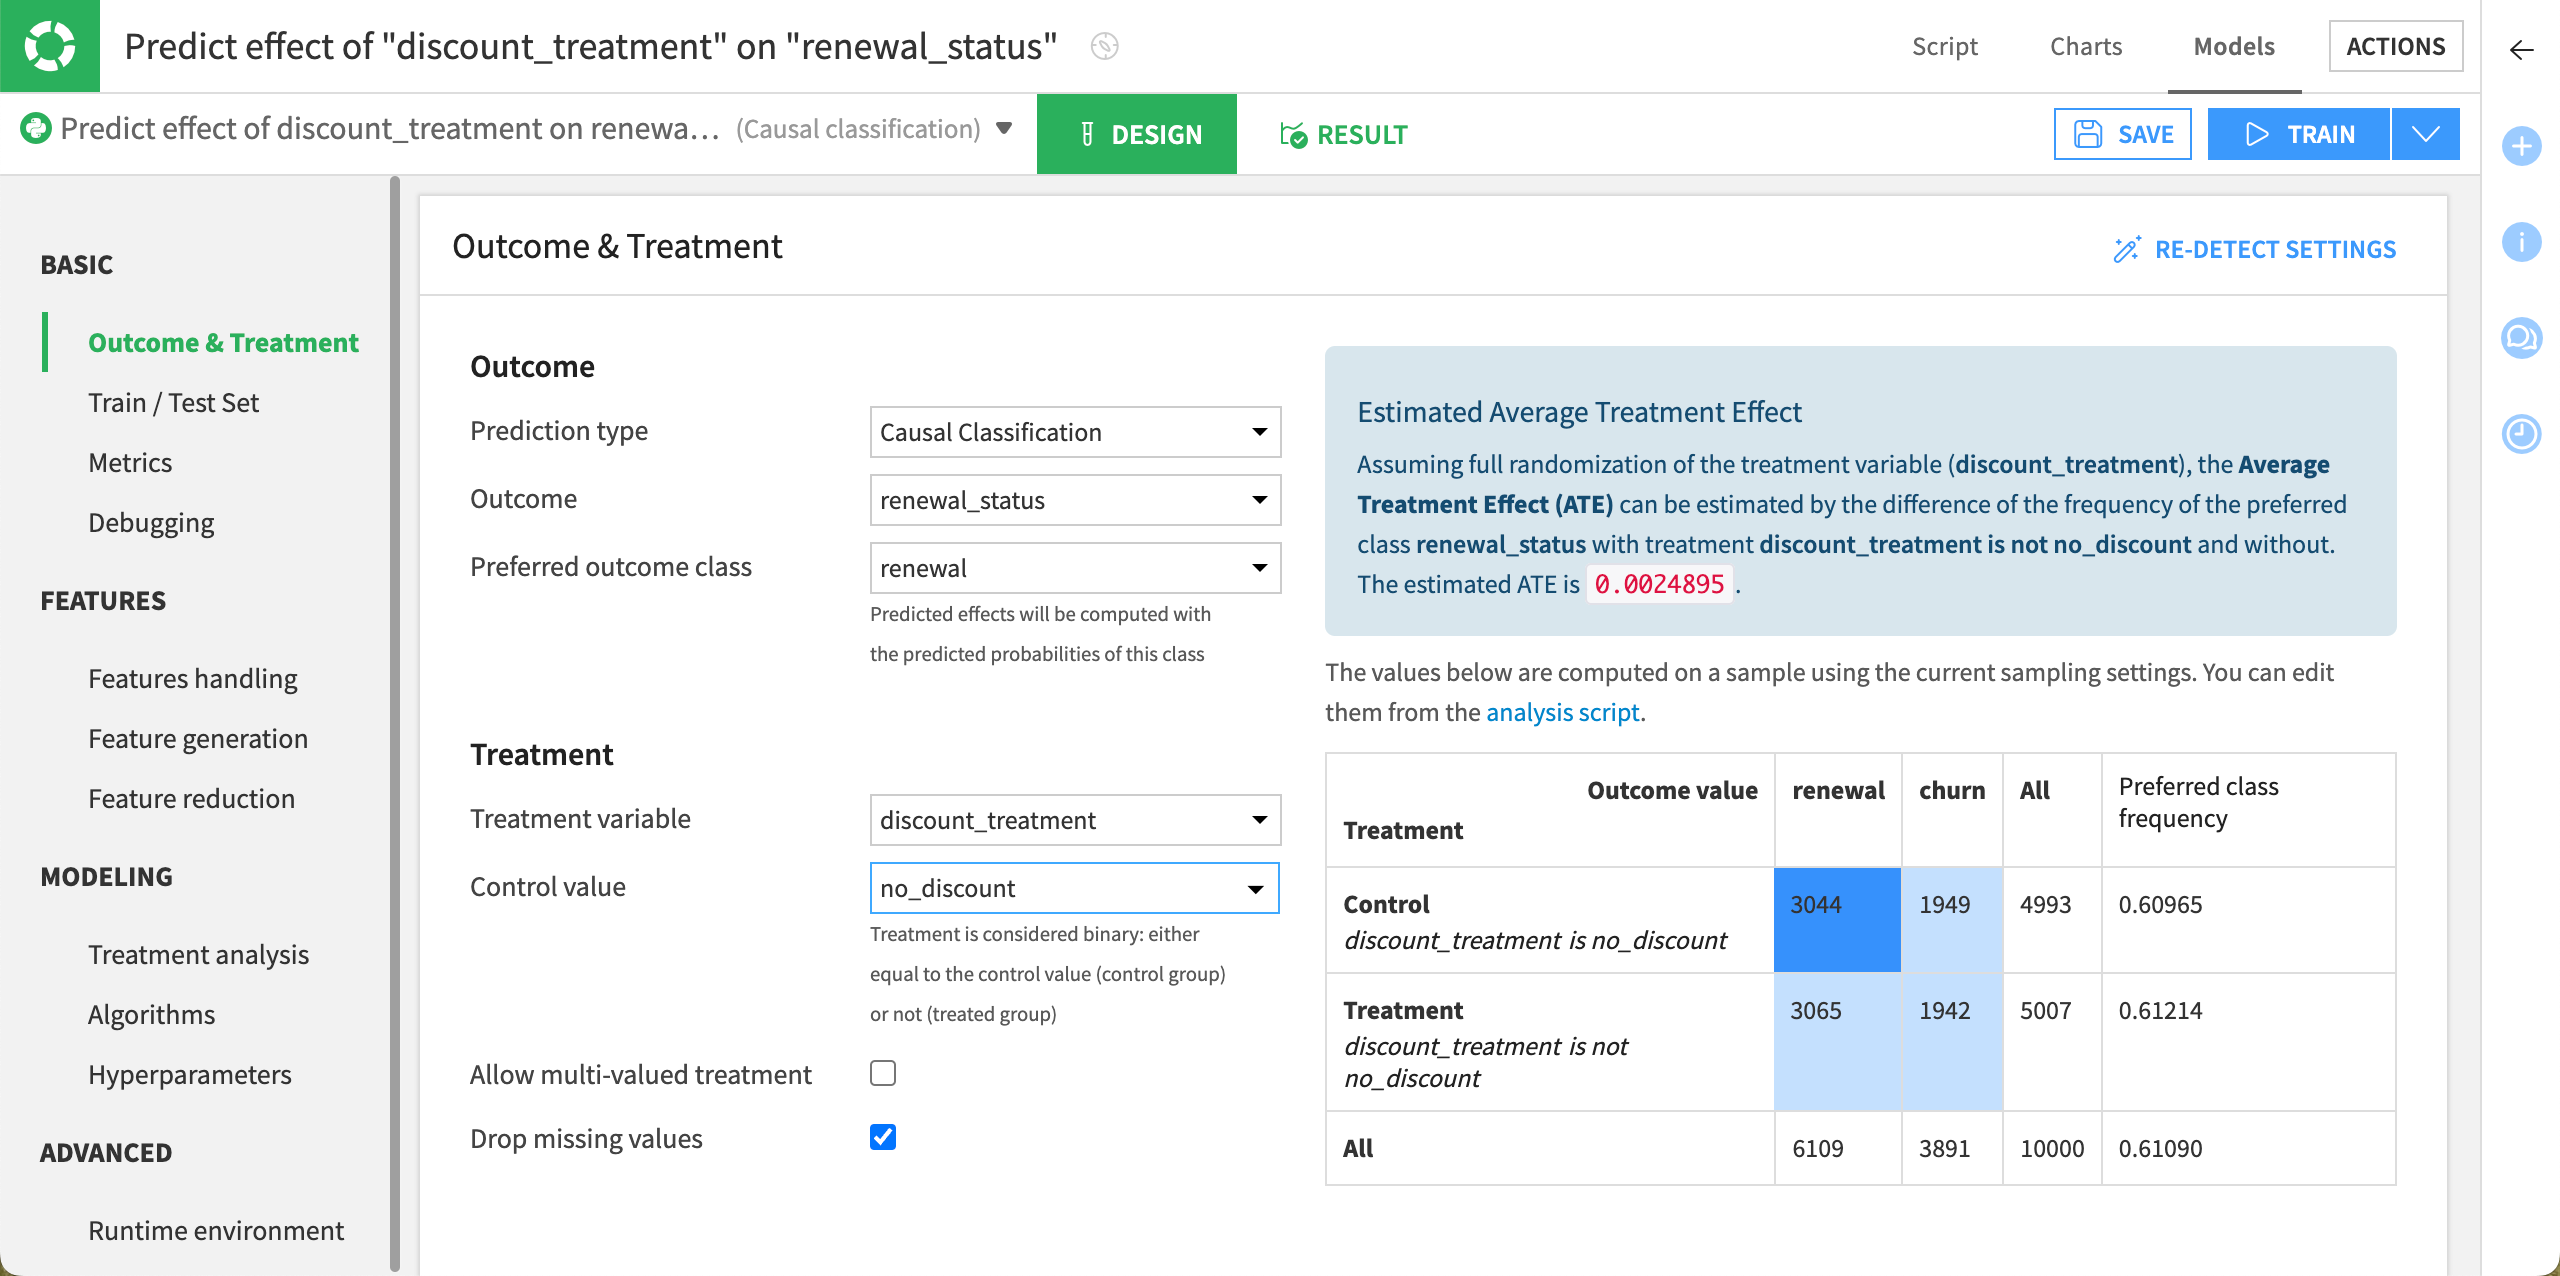Screen dimensions: 2560x1276
Task: Open the discussions chat icon
Action: (x=2522, y=338)
